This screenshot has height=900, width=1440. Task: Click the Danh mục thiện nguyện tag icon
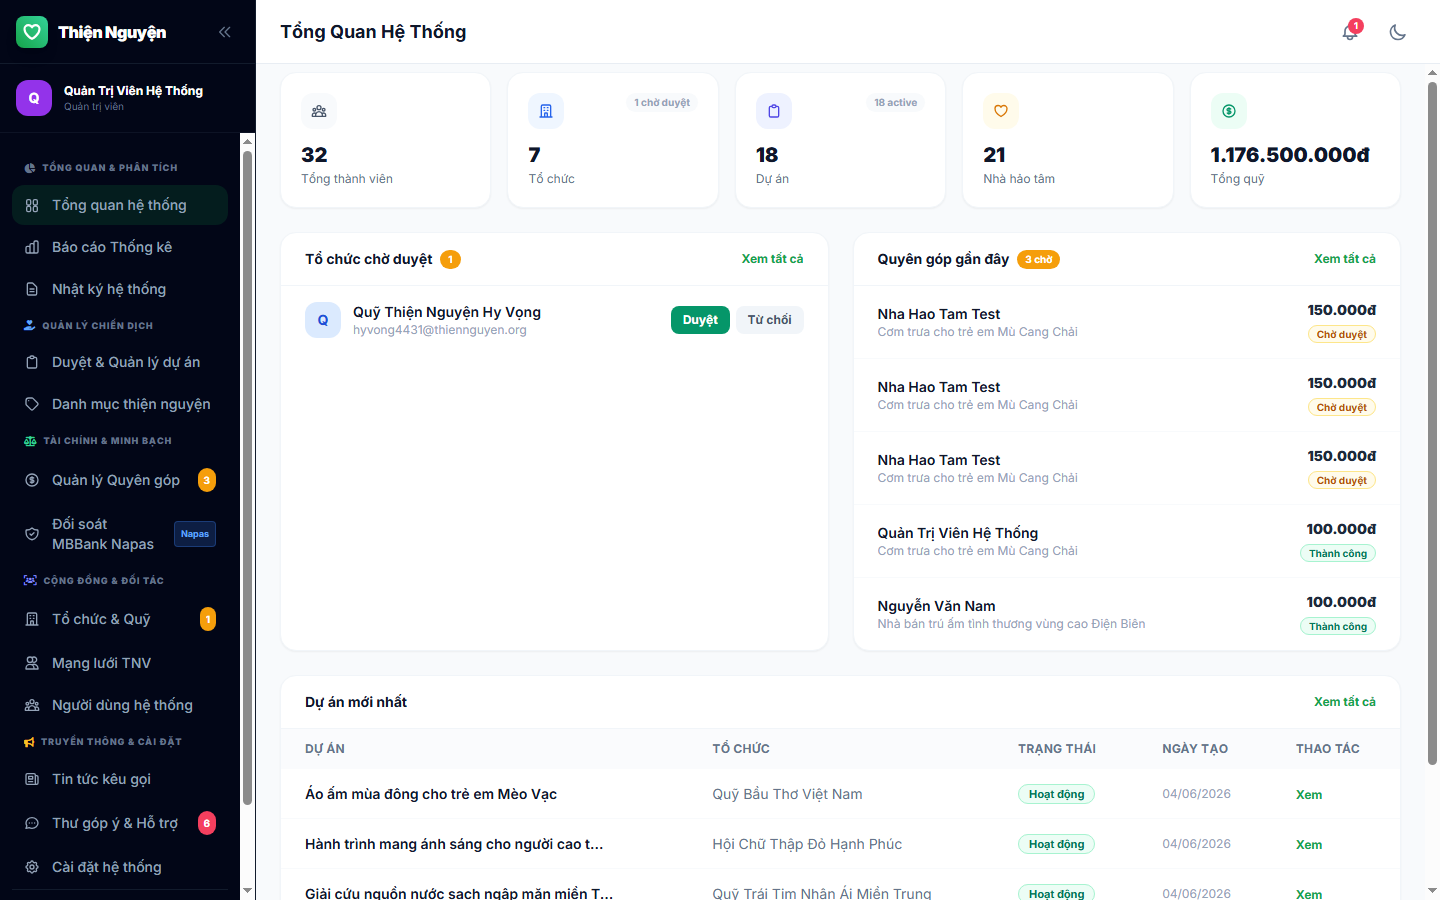pyautogui.click(x=32, y=404)
